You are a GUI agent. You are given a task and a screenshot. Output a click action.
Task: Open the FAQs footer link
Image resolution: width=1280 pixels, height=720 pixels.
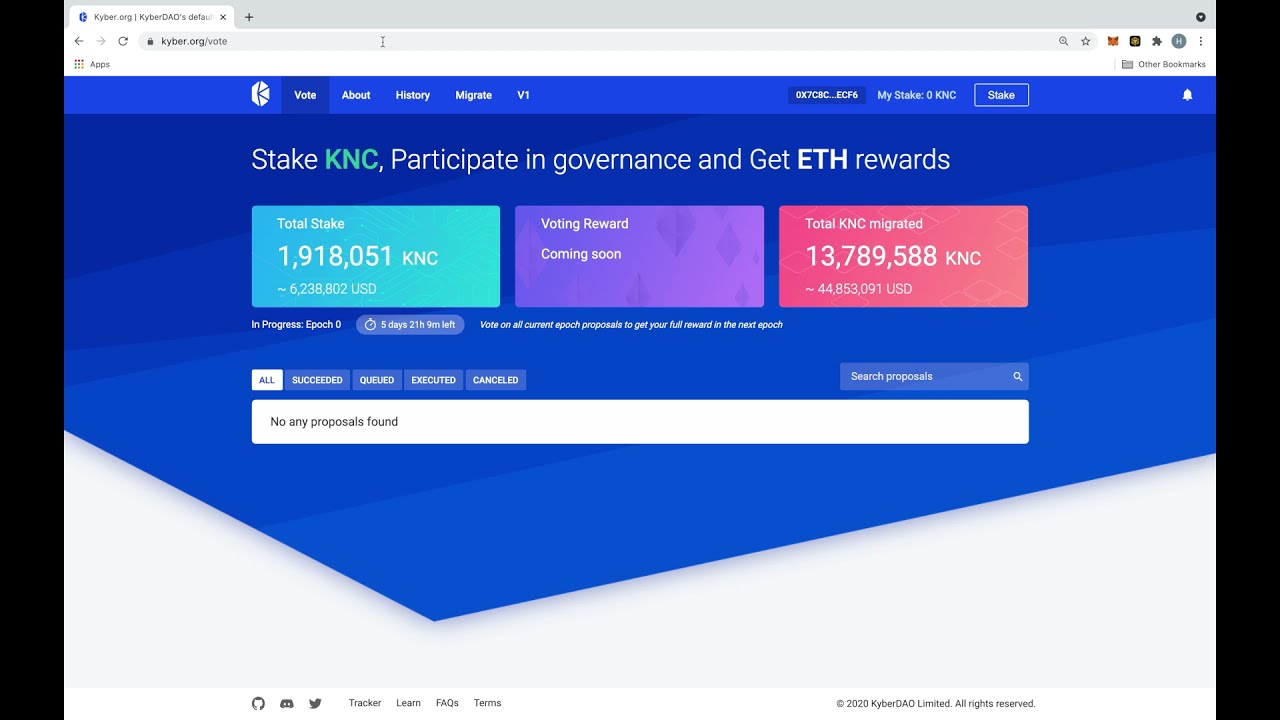point(447,703)
